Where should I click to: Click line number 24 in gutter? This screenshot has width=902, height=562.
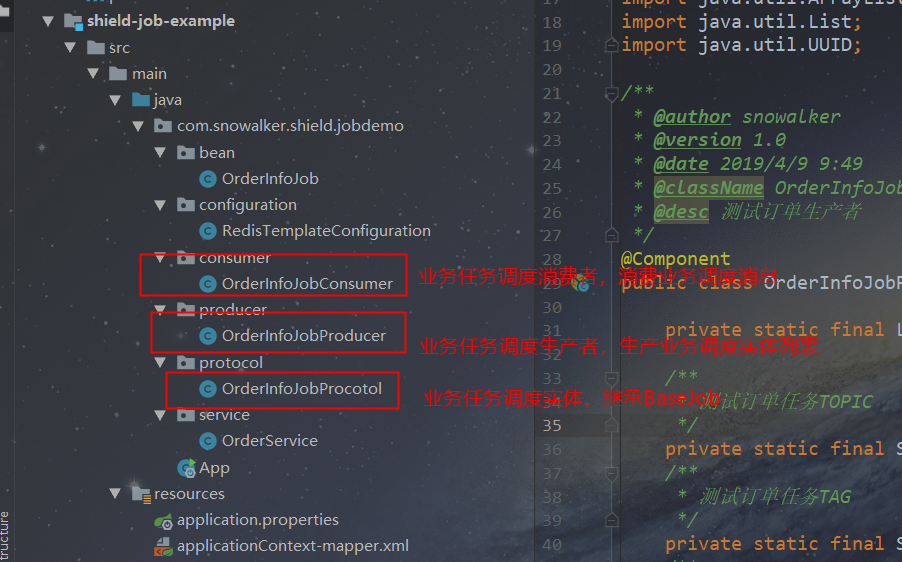coord(552,165)
